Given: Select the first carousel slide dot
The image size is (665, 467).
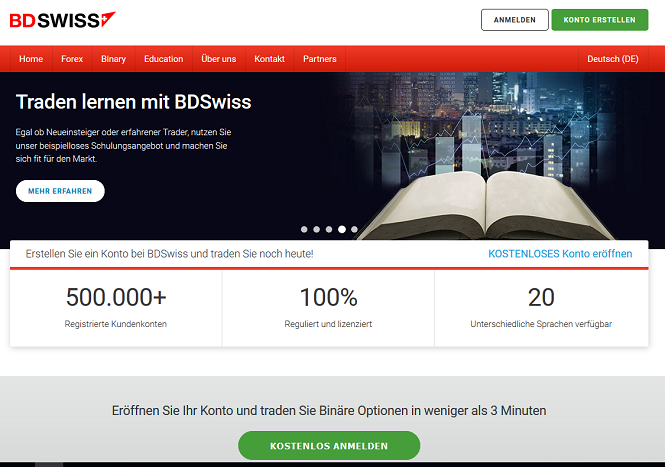Looking at the screenshot, I should 304,229.
